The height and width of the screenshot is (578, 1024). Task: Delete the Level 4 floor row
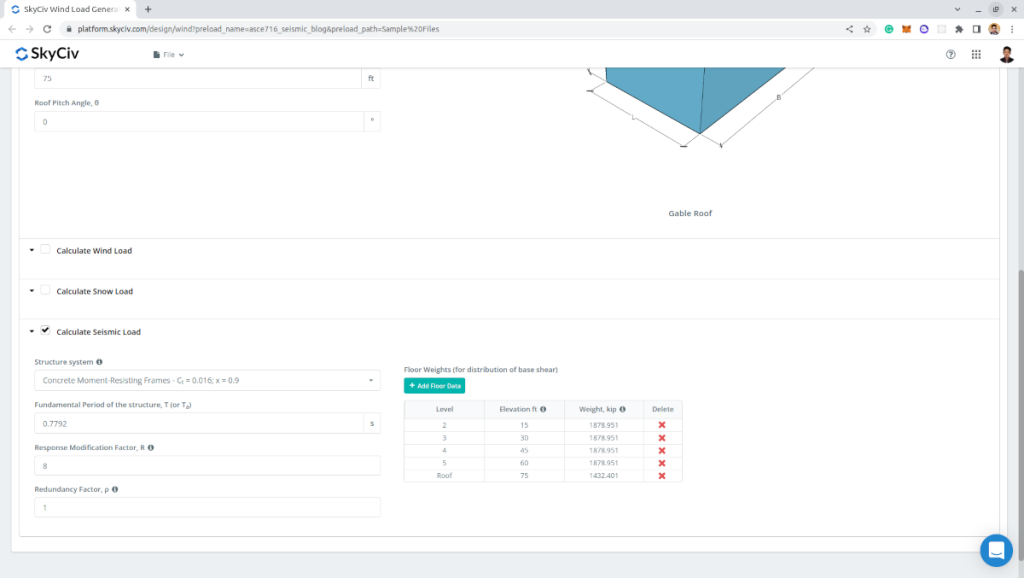(662, 450)
